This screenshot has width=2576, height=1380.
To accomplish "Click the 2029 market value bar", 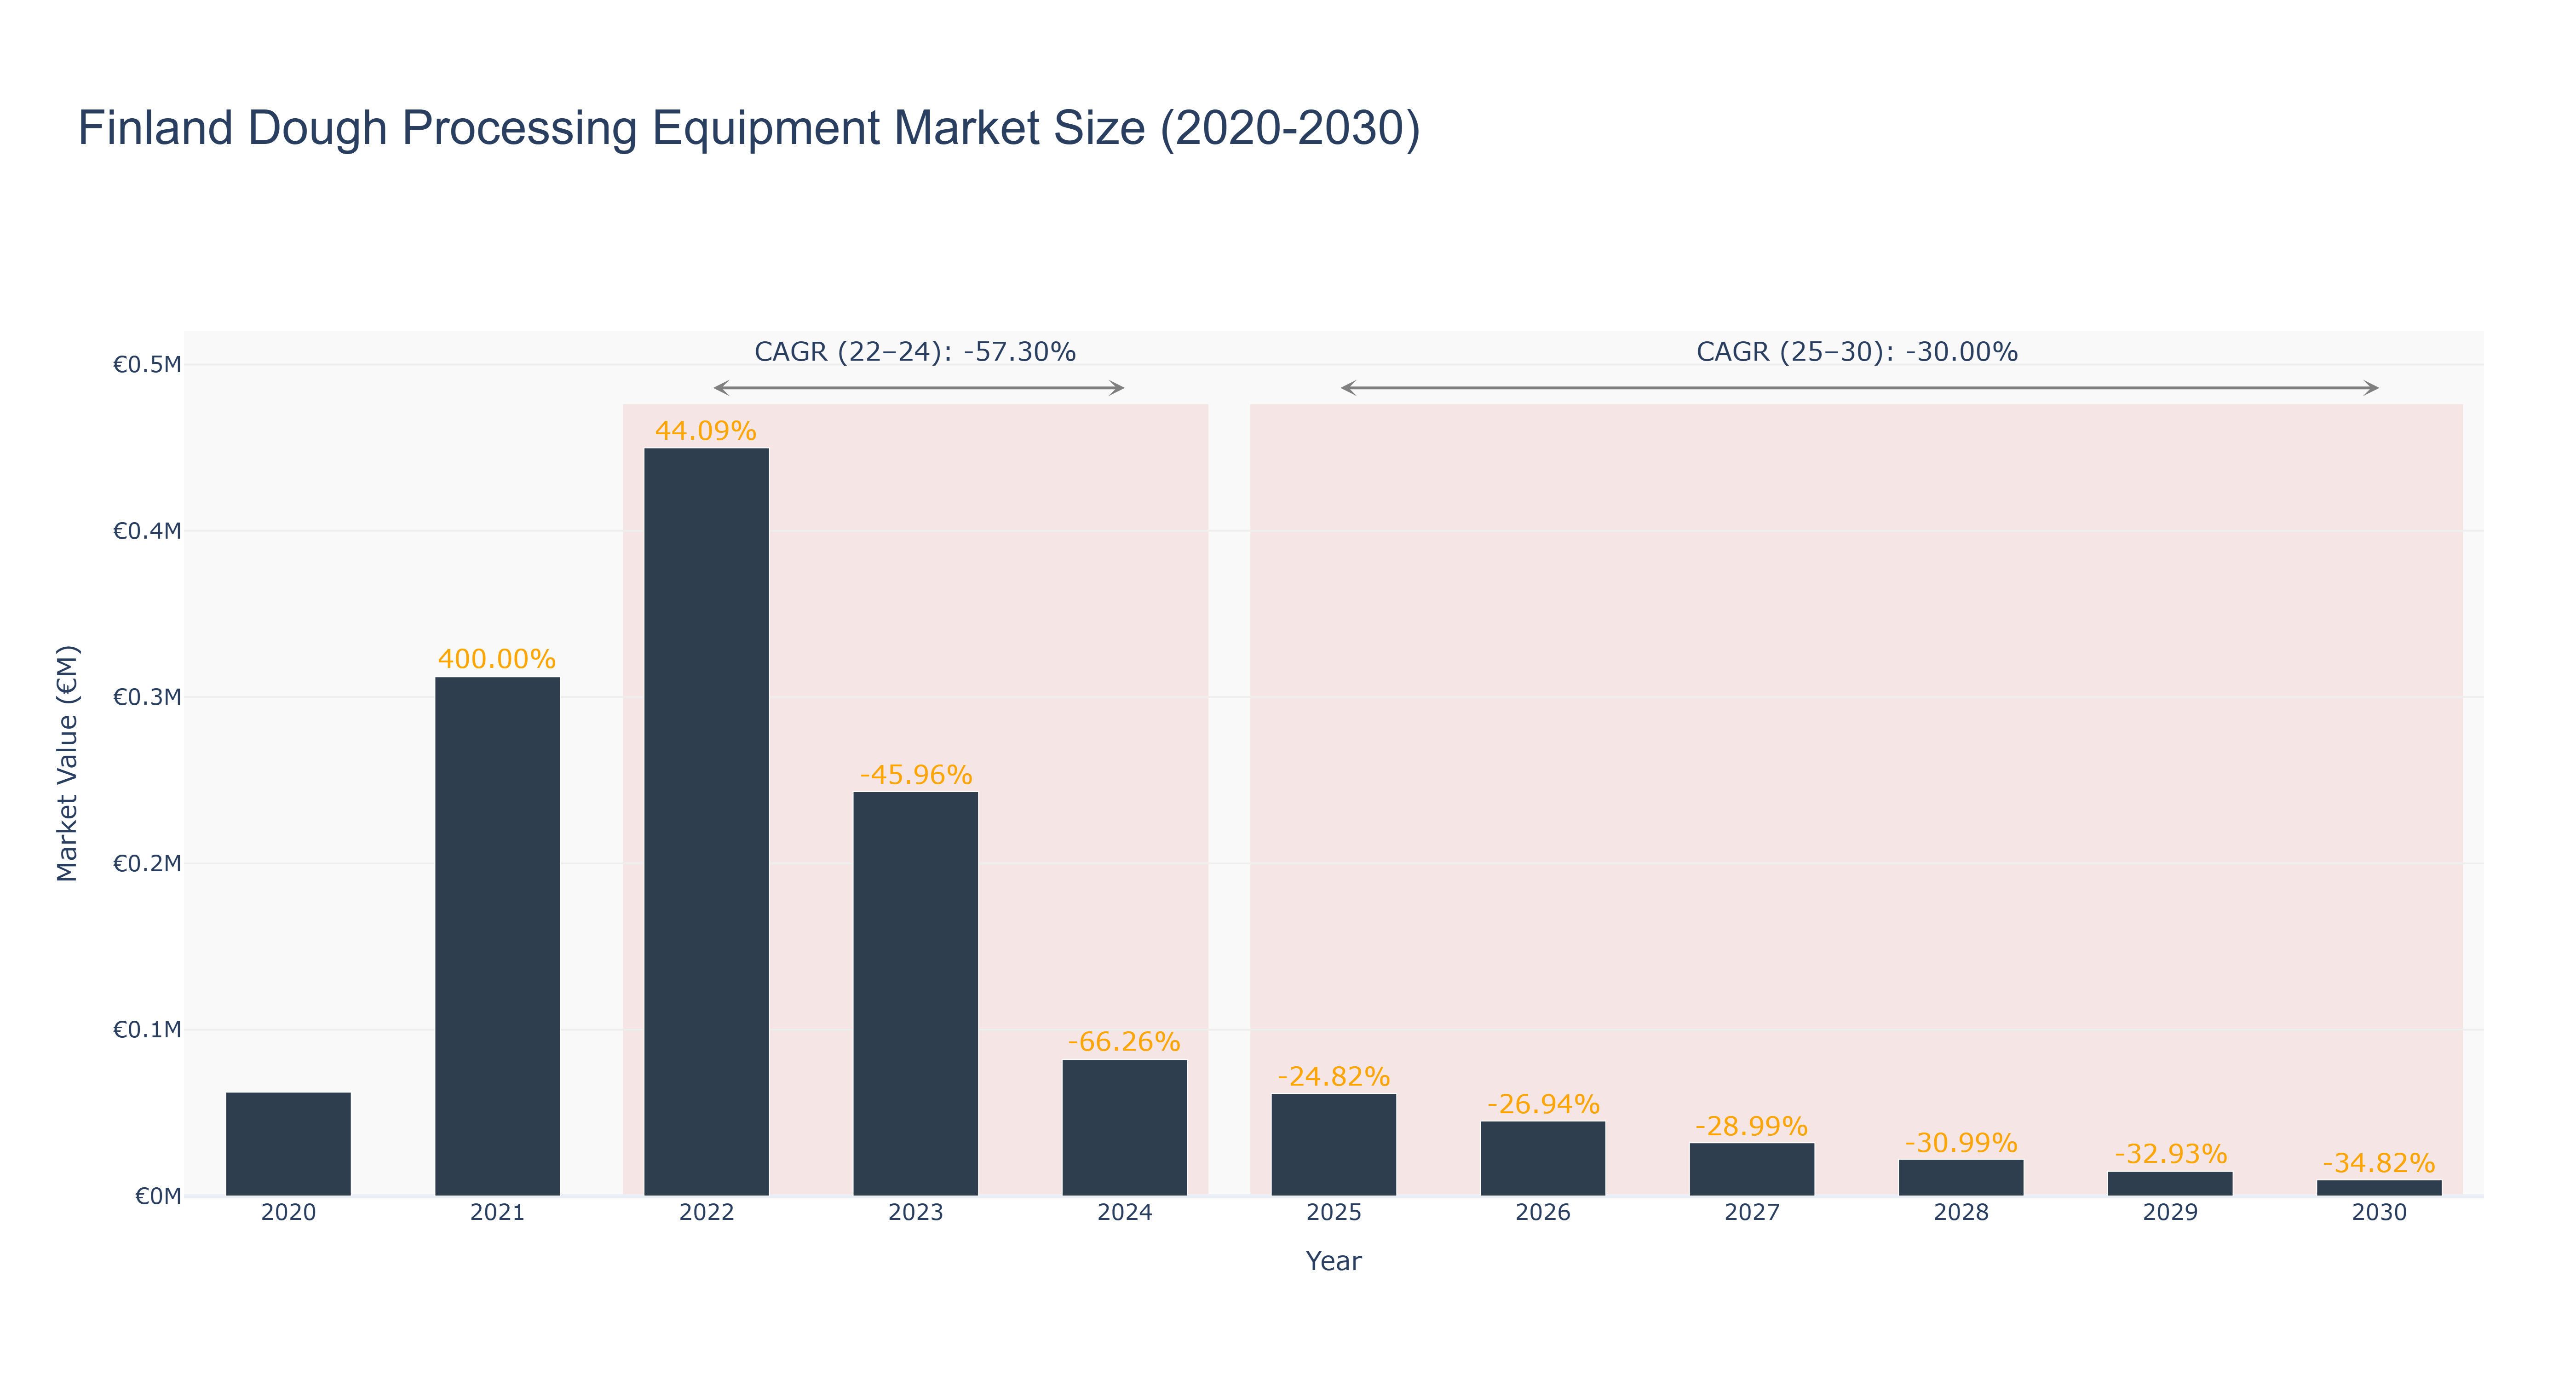I will point(2170,1184).
